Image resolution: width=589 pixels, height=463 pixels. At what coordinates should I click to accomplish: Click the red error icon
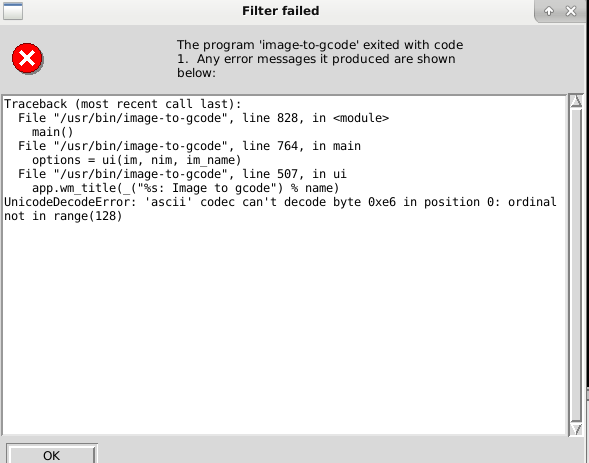(27, 58)
